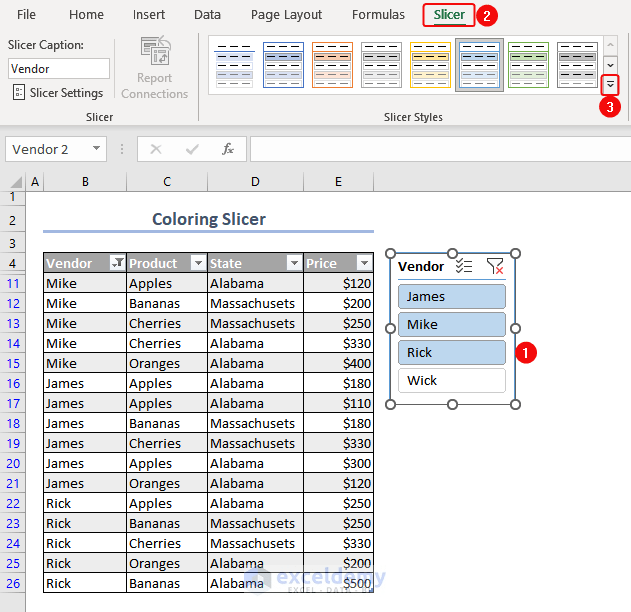Image resolution: width=631 pixels, height=612 pixels.
Task: Select column B header
Action: 85,182
